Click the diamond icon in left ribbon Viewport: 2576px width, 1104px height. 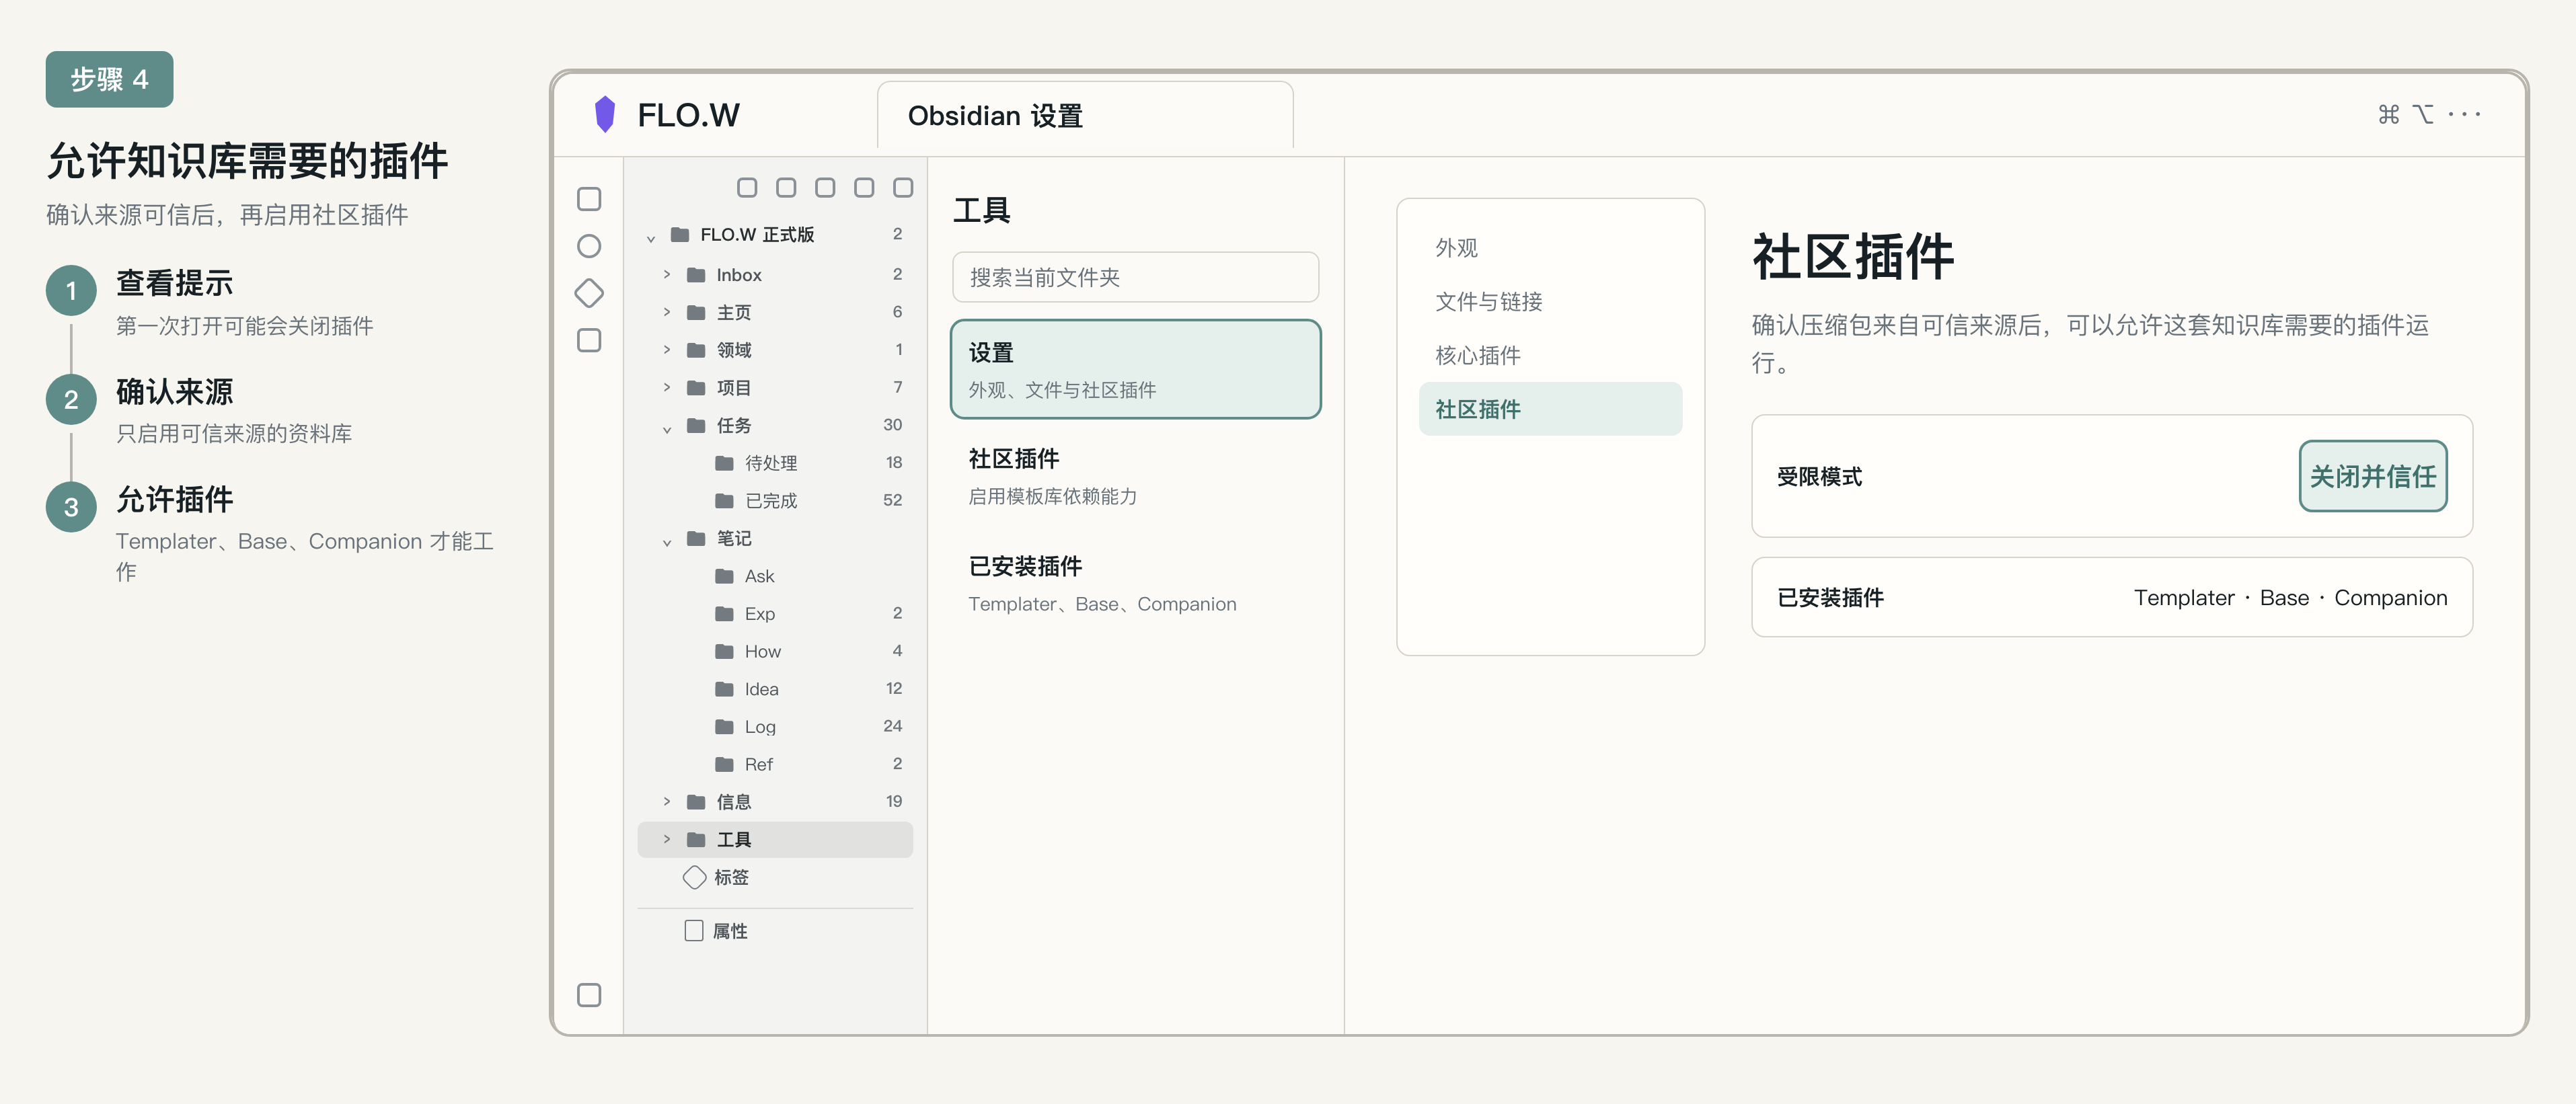click(x=589, y=293)
